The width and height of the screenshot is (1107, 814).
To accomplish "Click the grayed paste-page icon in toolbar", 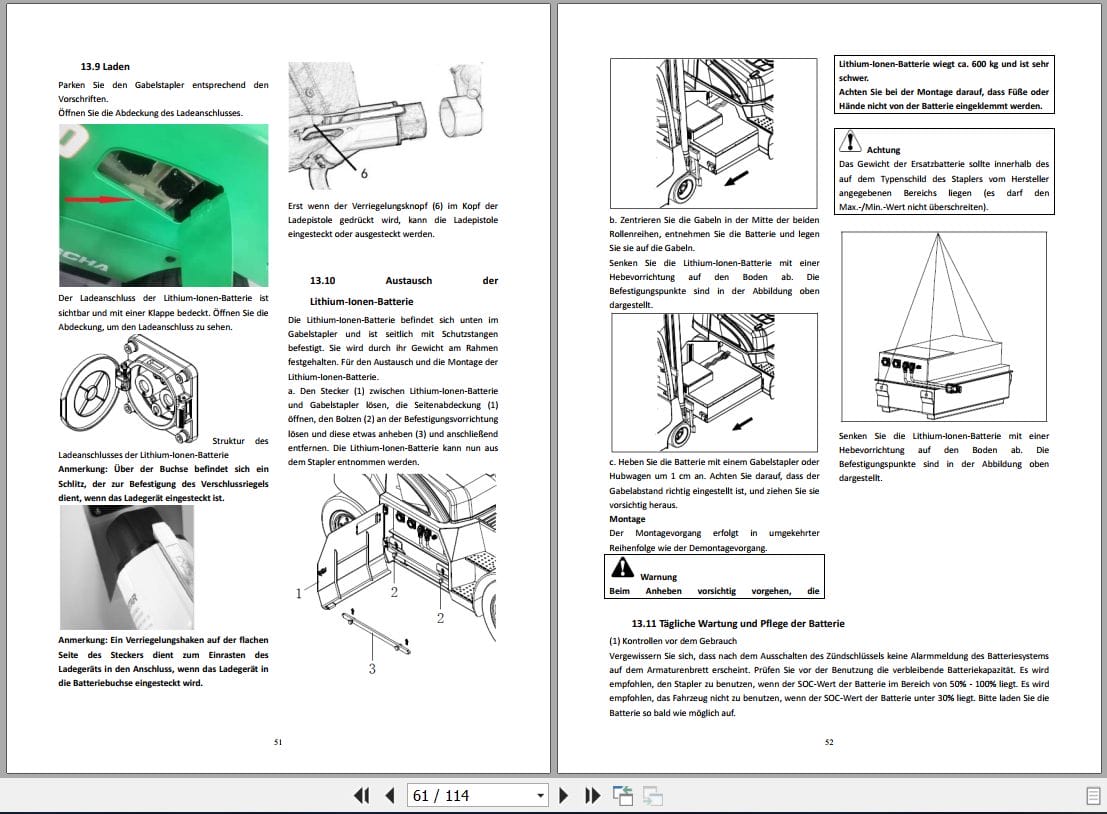I will point(652,796).
